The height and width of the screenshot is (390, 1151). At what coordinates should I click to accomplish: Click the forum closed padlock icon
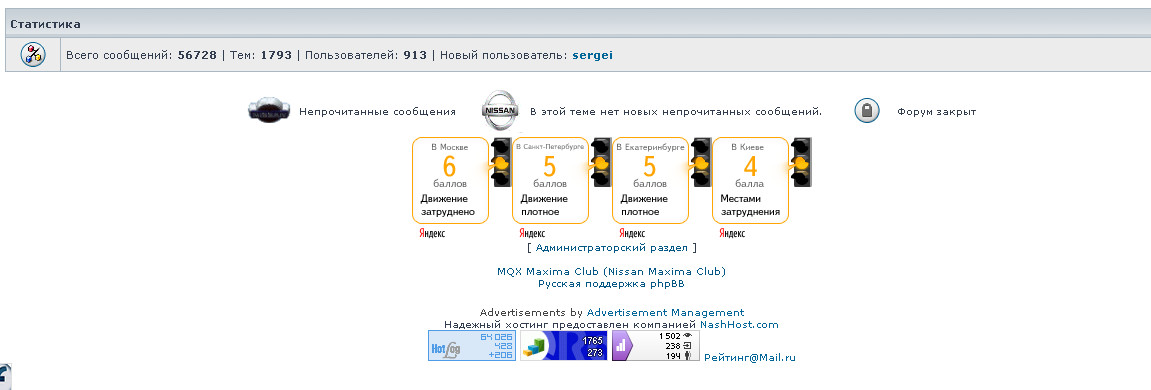(x=867, y=111)
